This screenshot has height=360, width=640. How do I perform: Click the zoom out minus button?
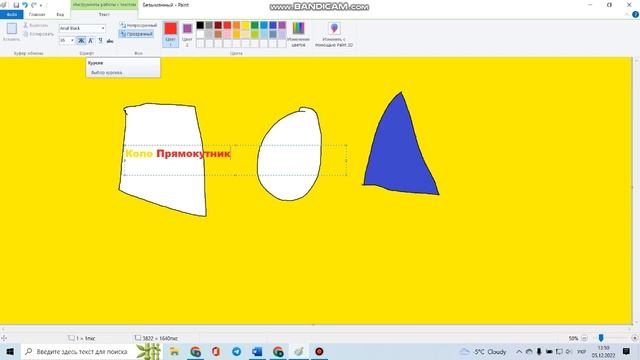point(584,338)
